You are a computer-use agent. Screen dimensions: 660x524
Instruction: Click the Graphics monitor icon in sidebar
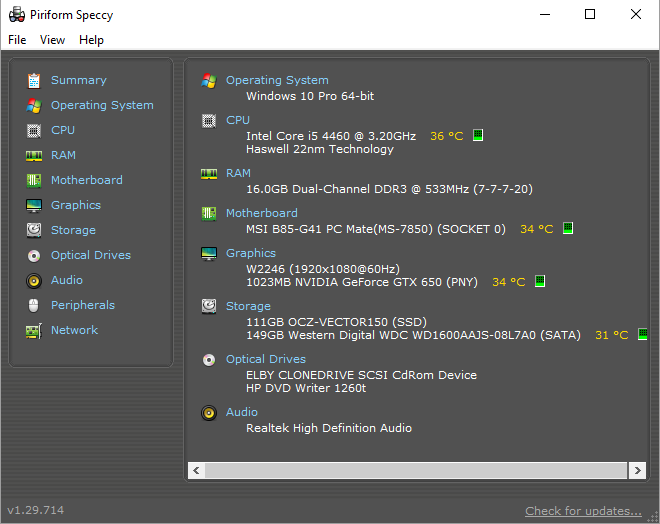pyautogui.click(x=34, y=205)
